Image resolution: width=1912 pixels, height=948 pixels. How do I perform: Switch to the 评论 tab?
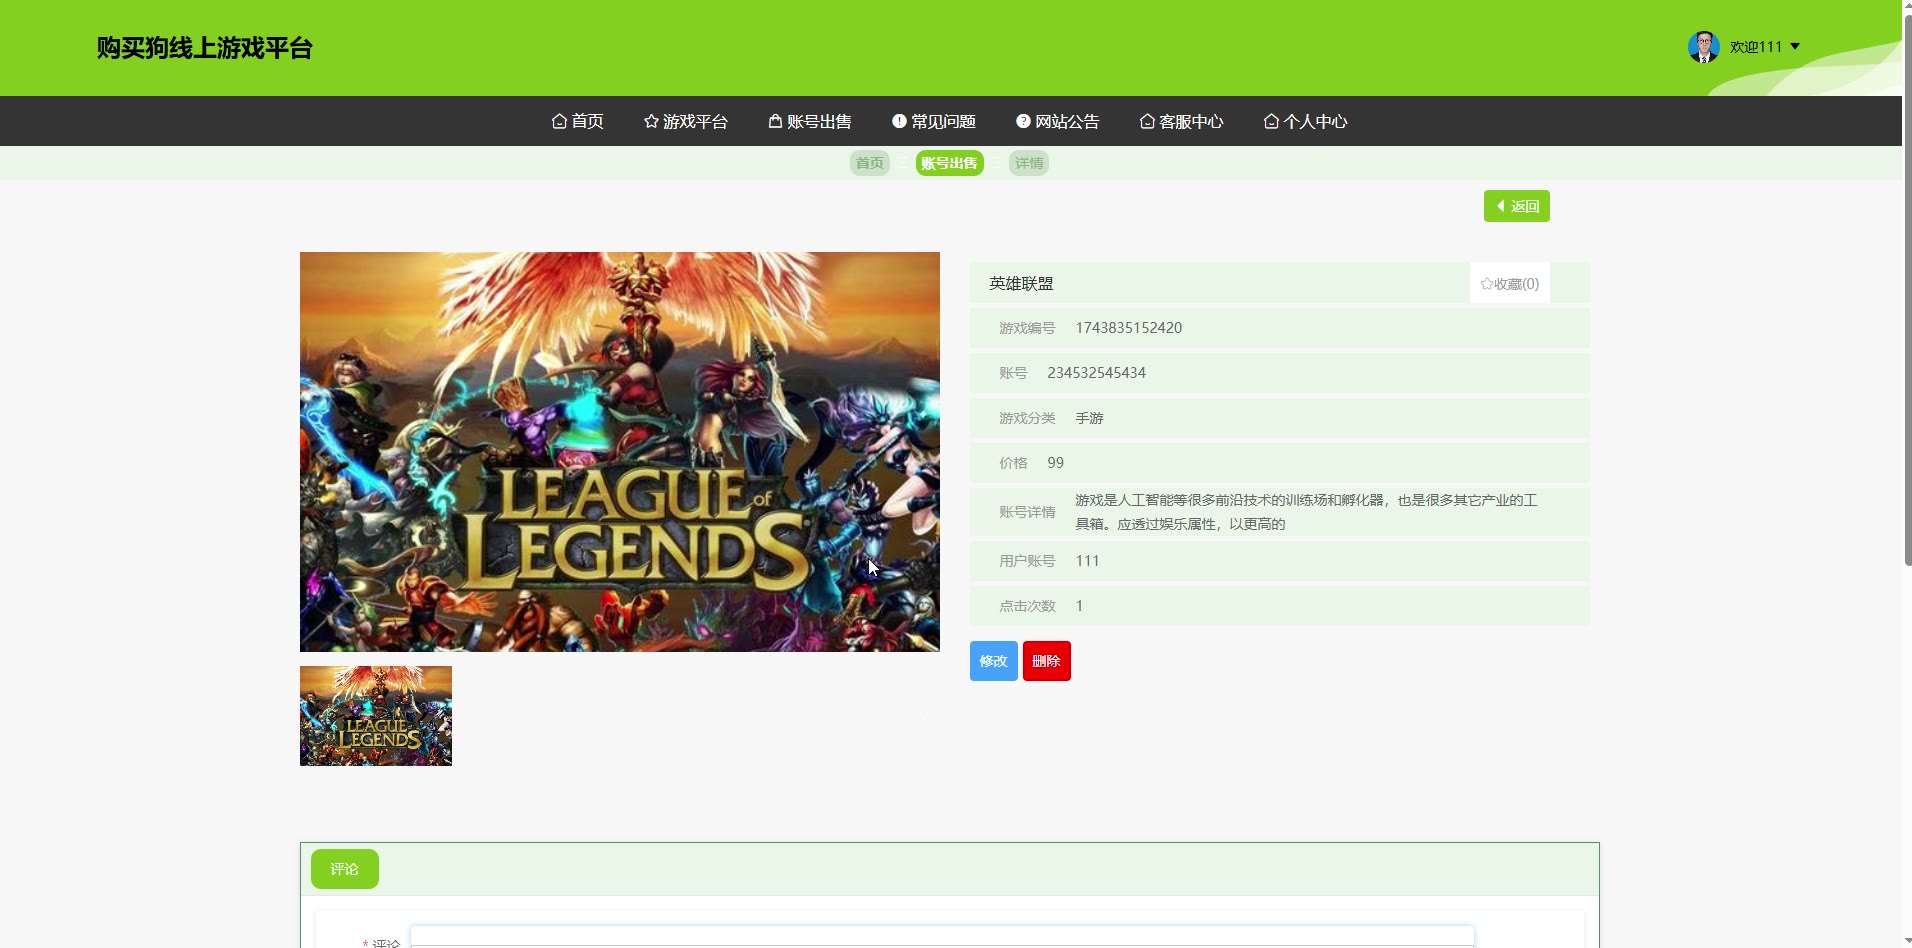pos(345,869)
